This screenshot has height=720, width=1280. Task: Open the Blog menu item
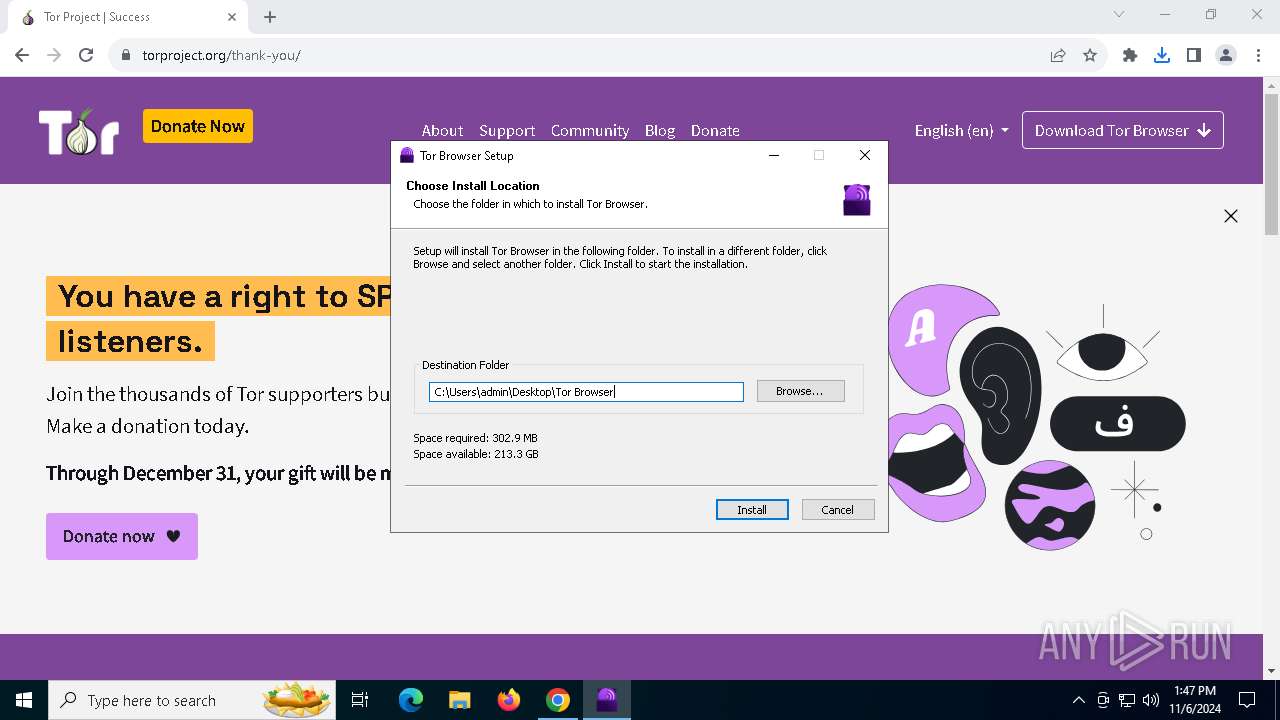coord(660,130)
